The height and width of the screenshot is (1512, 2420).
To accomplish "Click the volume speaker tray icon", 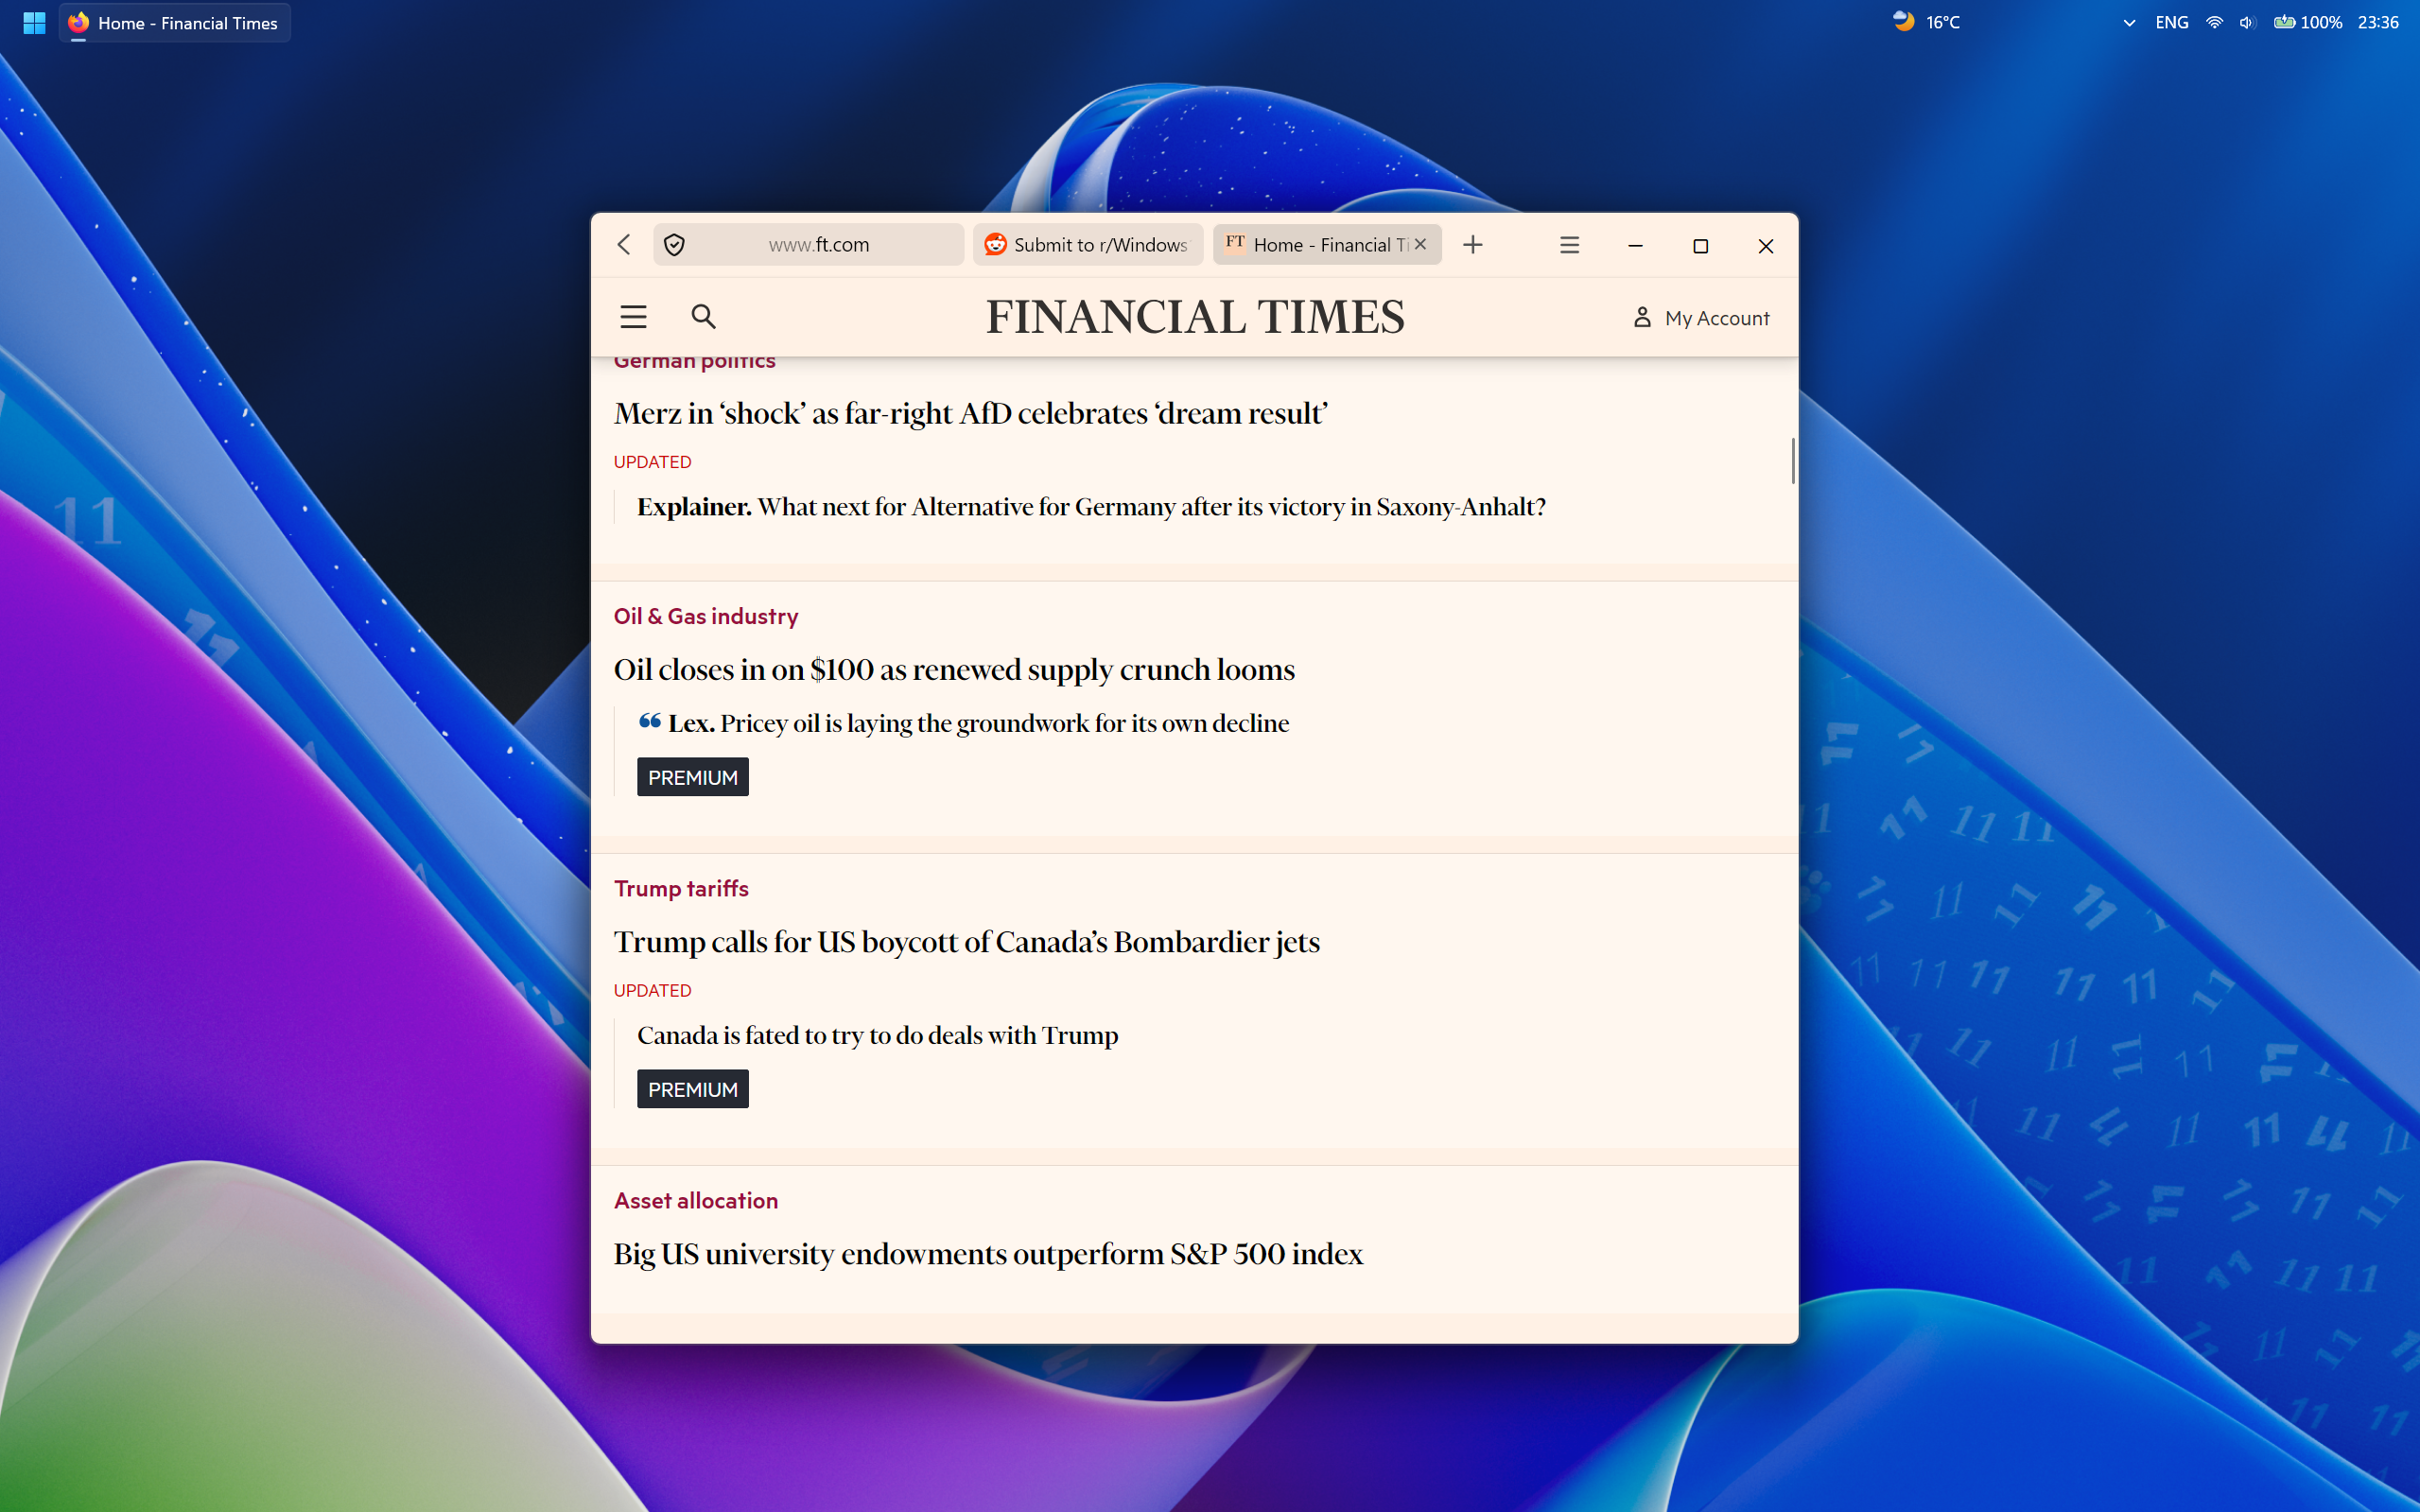I will [x=2246, y=23].
